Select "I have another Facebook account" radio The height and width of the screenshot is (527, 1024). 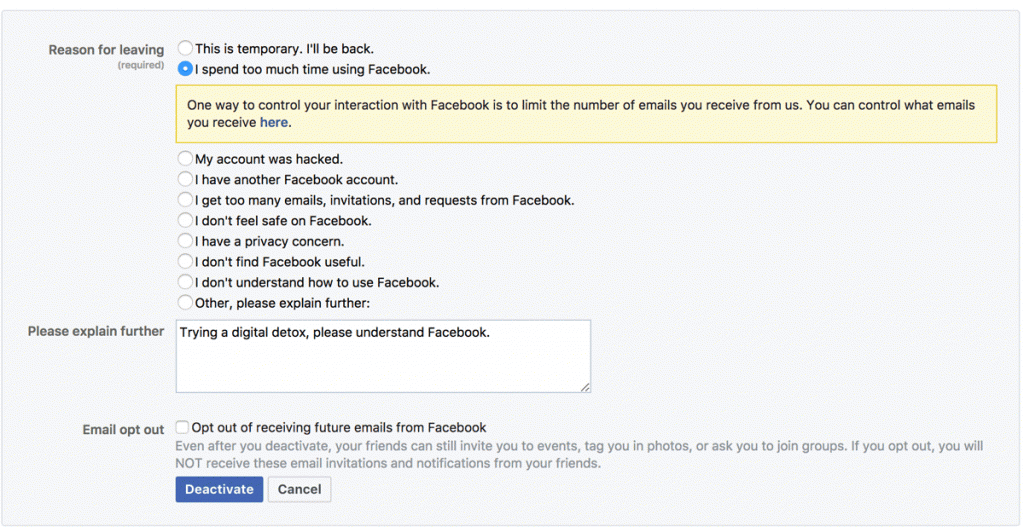[x=185, y=180]
